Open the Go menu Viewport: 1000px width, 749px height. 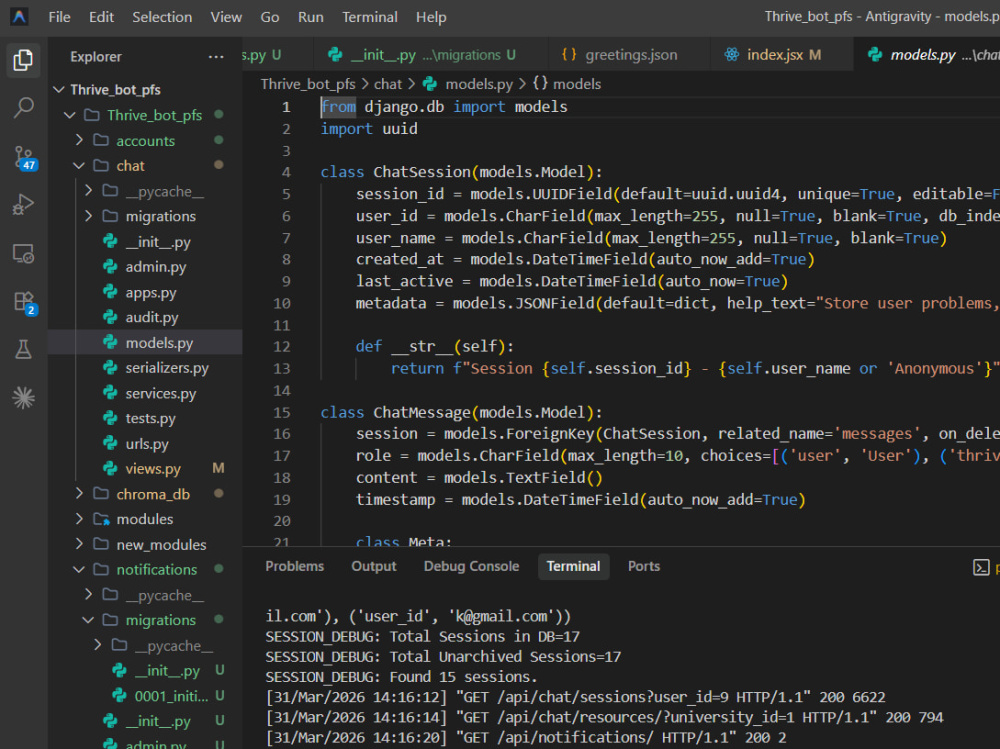tap(270, 17)
